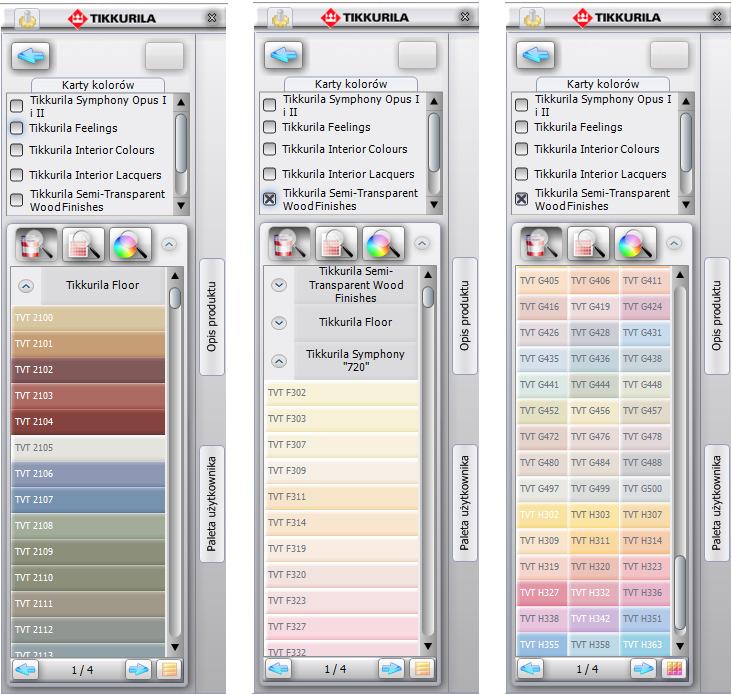Open Opis produktu side tab in middle panel
The image size is (732, 694).
465,315
